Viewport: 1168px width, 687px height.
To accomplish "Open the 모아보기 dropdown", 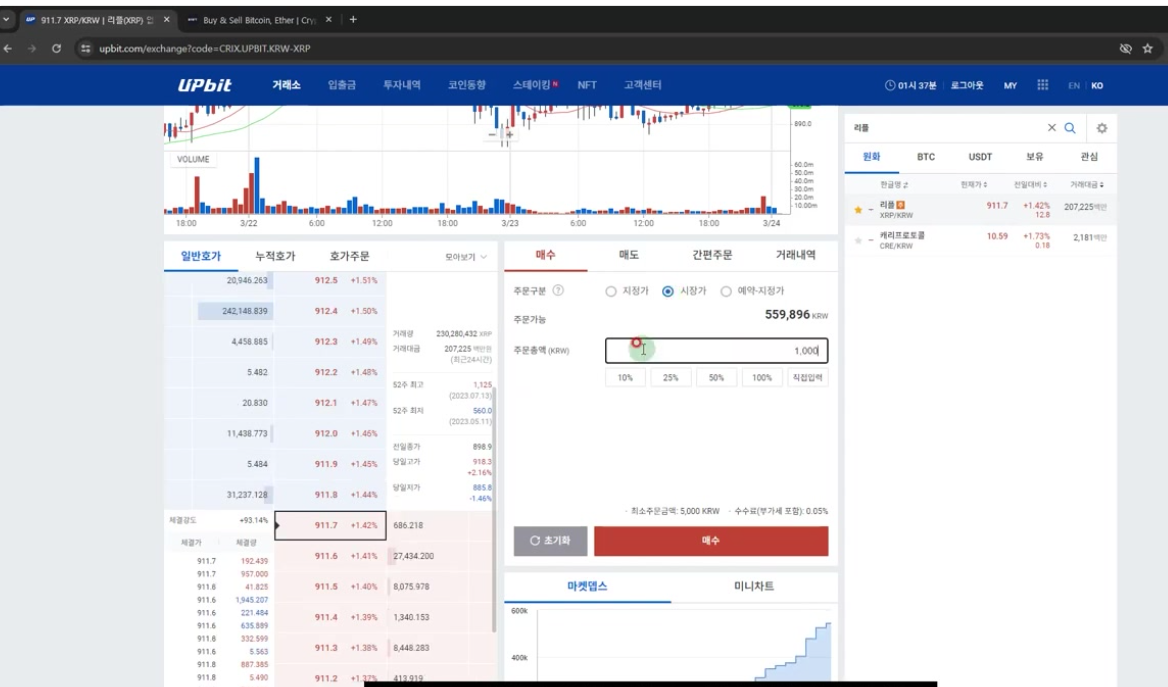I will click(x=466, y=256).
